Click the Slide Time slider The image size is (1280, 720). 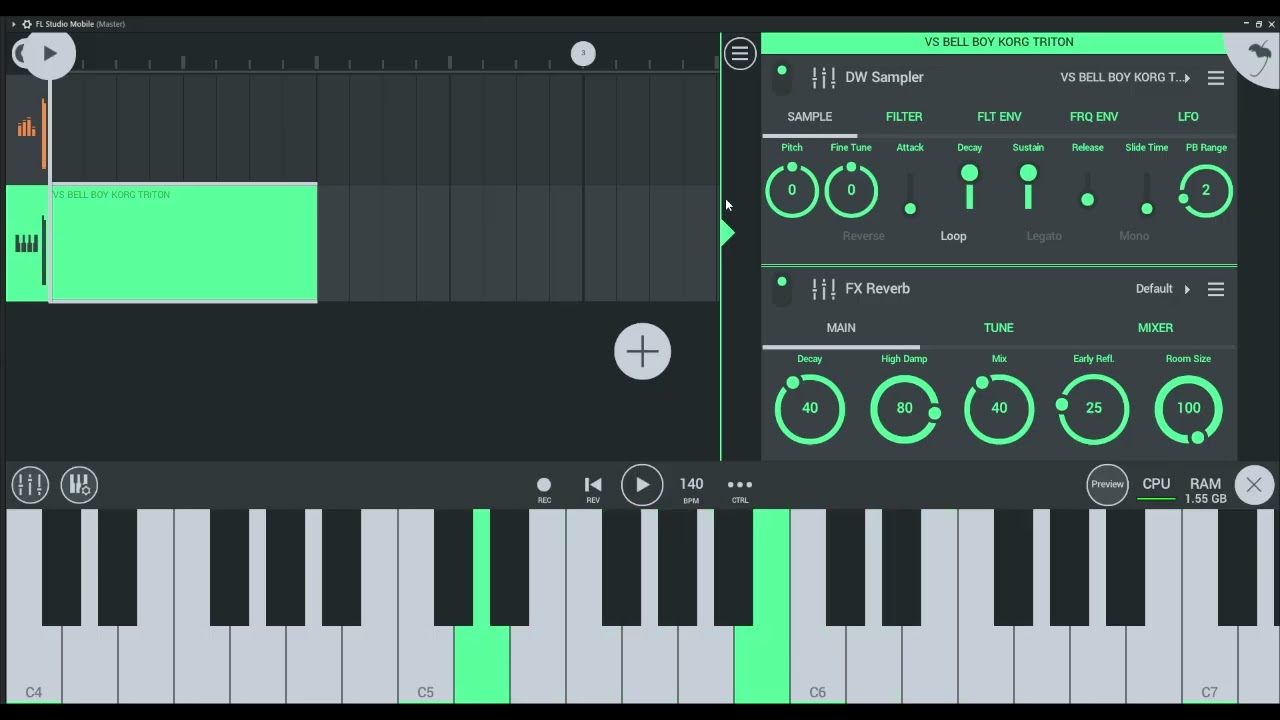[1147, 192]
